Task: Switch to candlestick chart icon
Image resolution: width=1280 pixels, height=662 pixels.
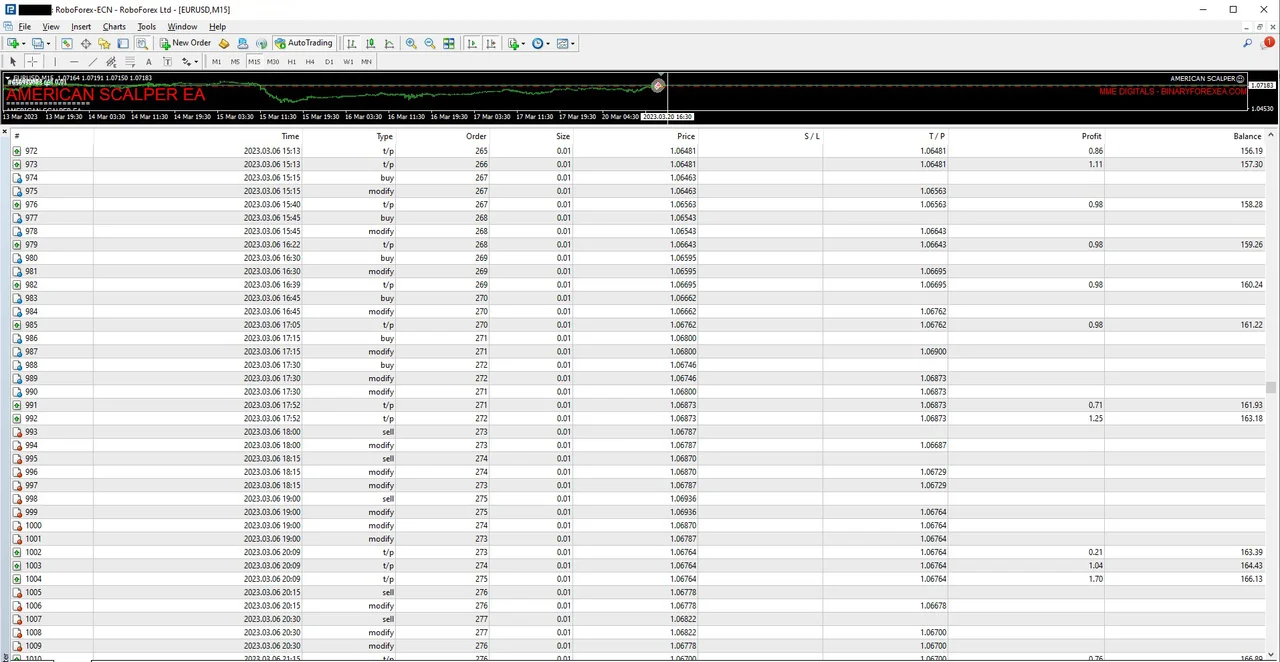Action: (x=371, y=43)
